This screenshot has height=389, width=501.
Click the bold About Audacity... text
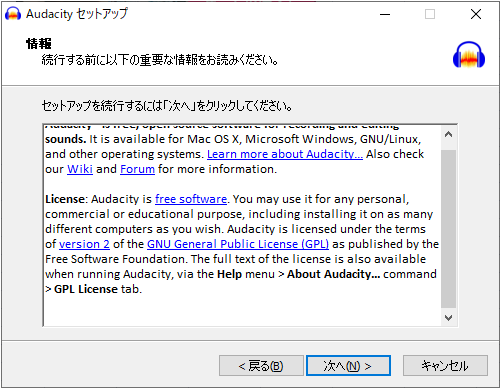pyautogui.click(x=333, y=274)
